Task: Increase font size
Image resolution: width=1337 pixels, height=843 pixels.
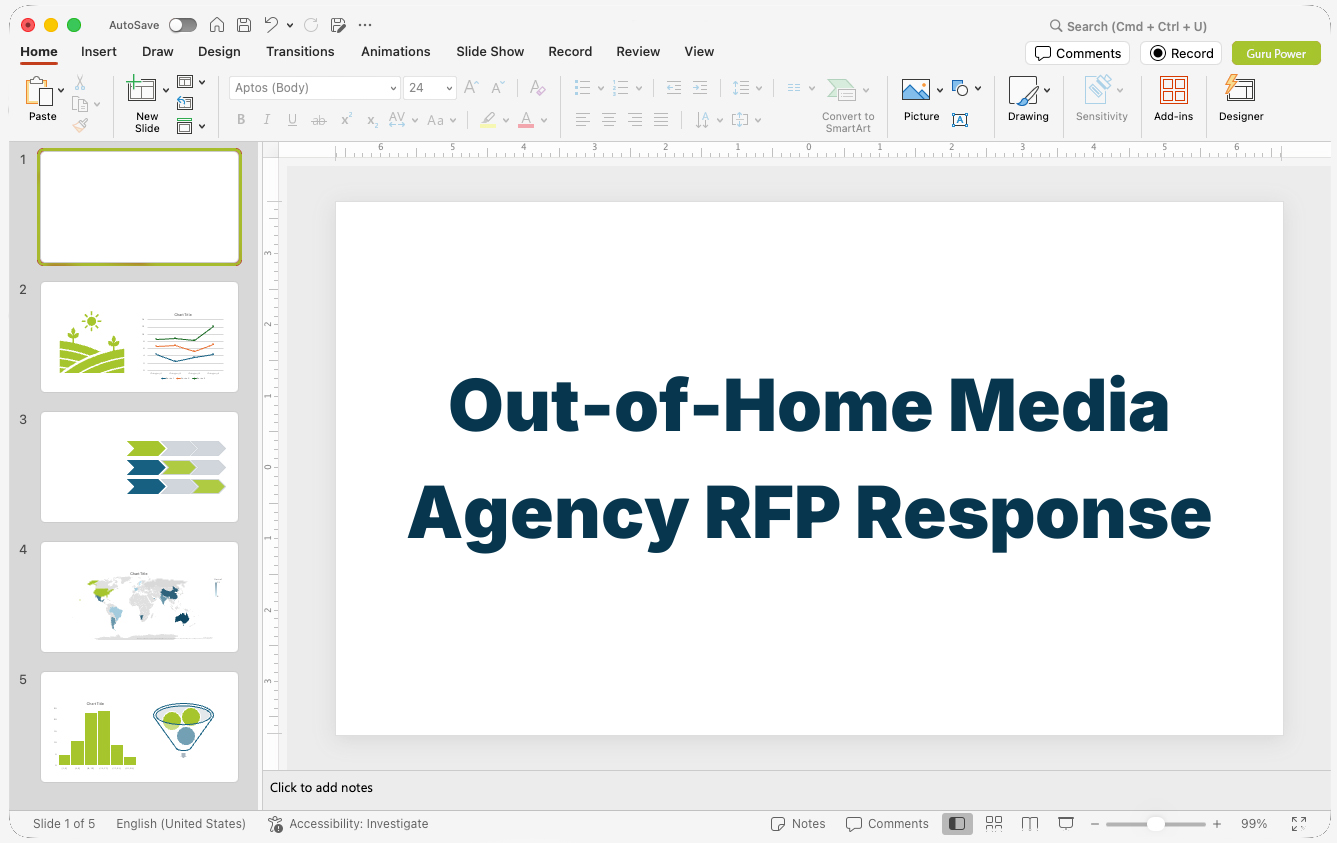Action: tap(472, 88)
